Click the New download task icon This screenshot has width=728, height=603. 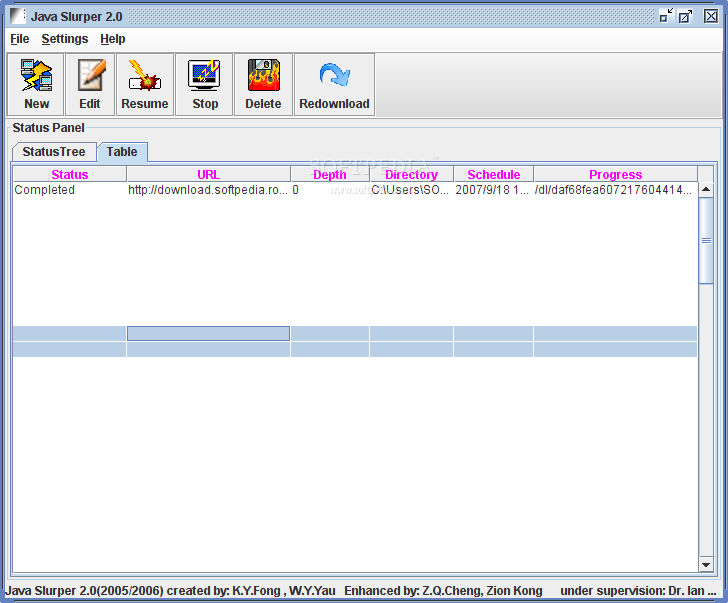36,75
